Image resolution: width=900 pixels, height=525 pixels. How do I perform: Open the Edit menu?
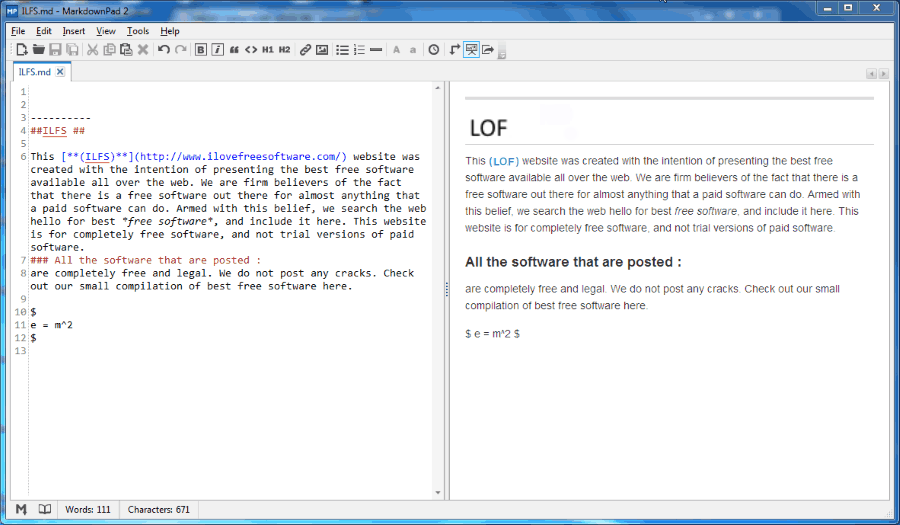point(44,31)
